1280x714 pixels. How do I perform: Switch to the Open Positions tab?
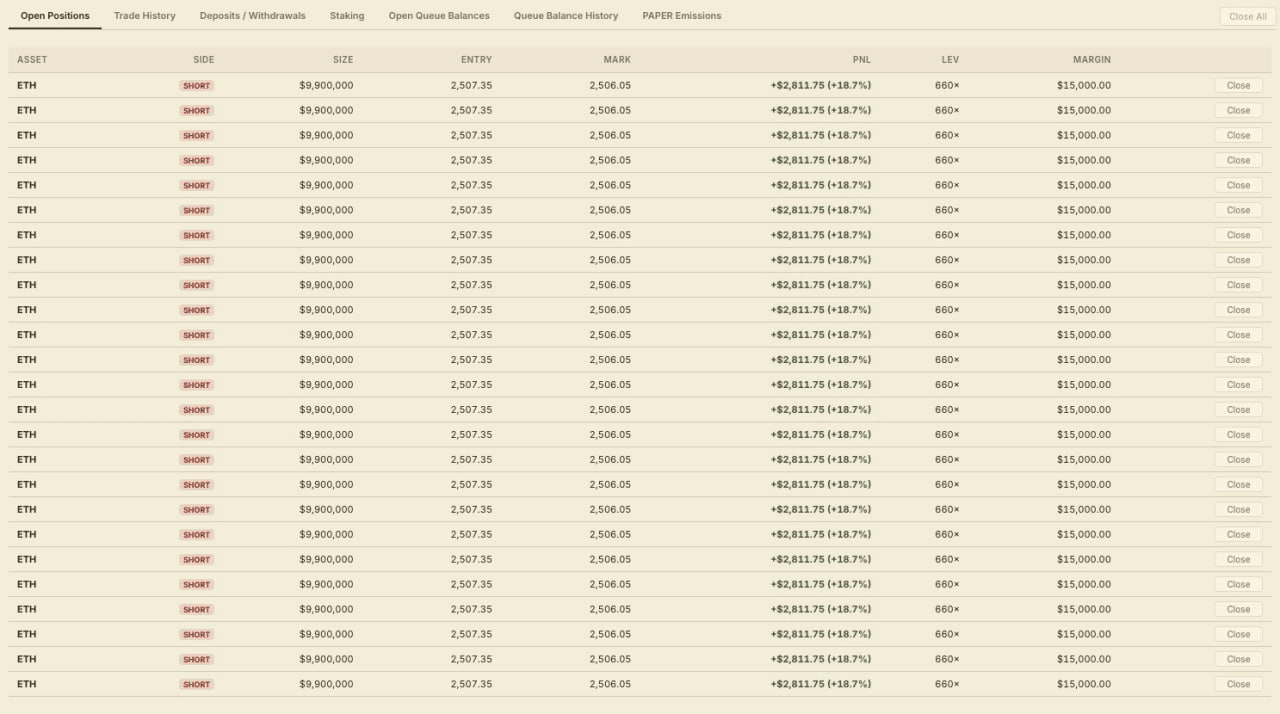click(x=55, y=16)
